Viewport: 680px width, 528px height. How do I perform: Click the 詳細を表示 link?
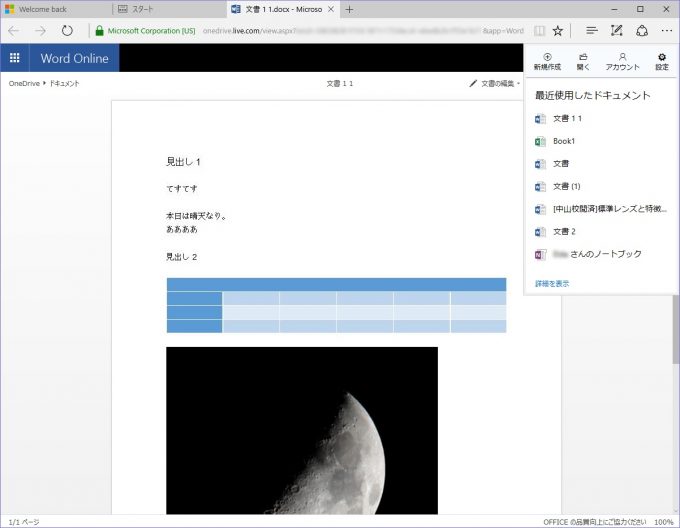point(552,284)
